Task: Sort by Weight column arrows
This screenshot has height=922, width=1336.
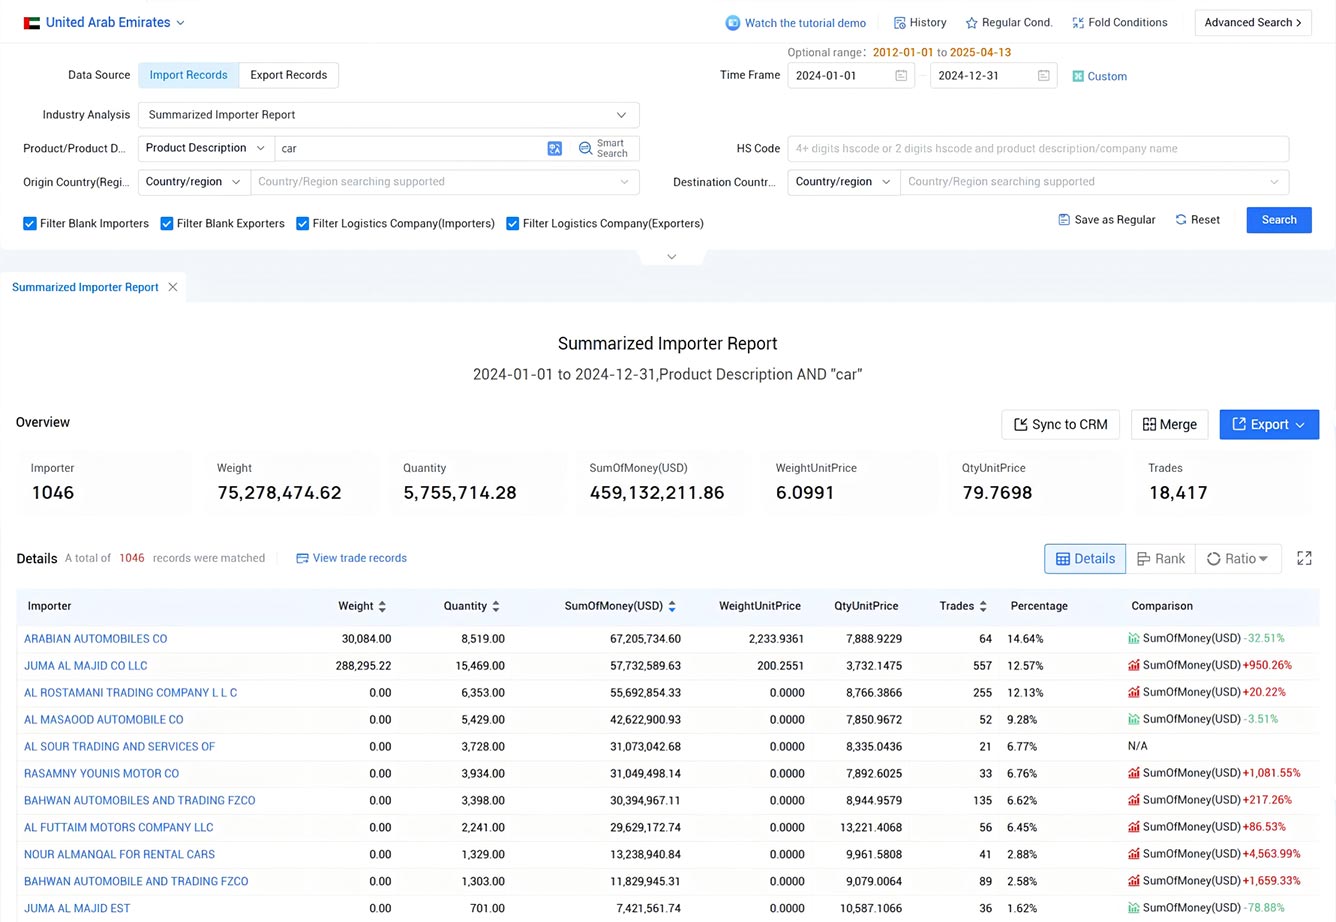Action: [382, 606]
